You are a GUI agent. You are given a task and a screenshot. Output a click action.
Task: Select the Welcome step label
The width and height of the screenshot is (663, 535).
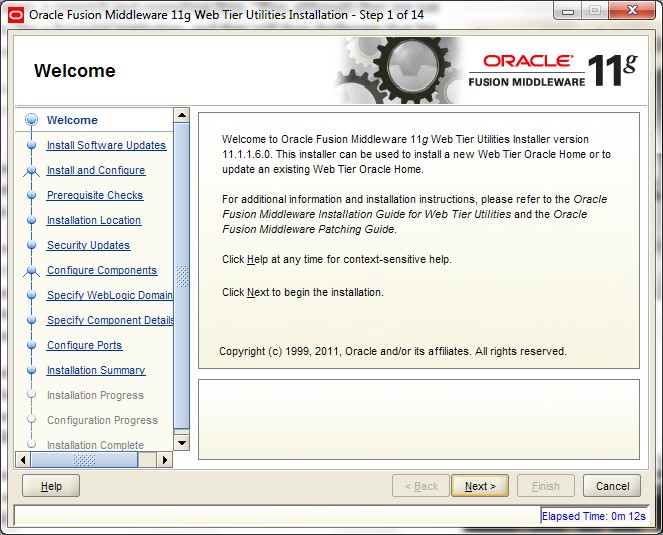pyautogui.click(x=72, y=120)
